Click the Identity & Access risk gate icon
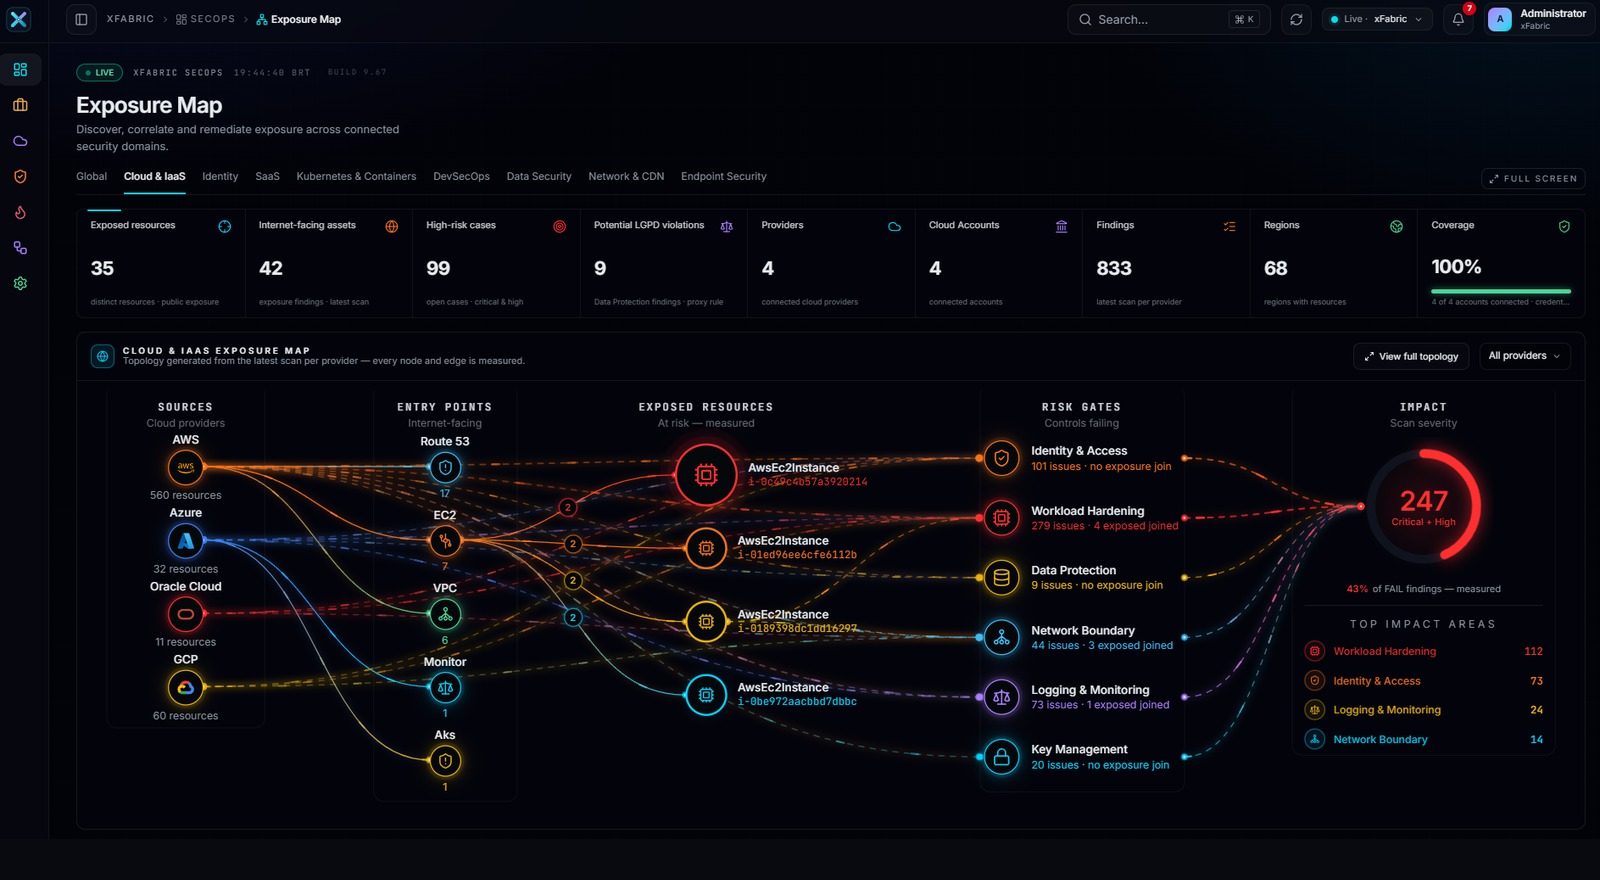Screen dimensions: 1600x880 pyautogui.click(x=1001, y=458)
